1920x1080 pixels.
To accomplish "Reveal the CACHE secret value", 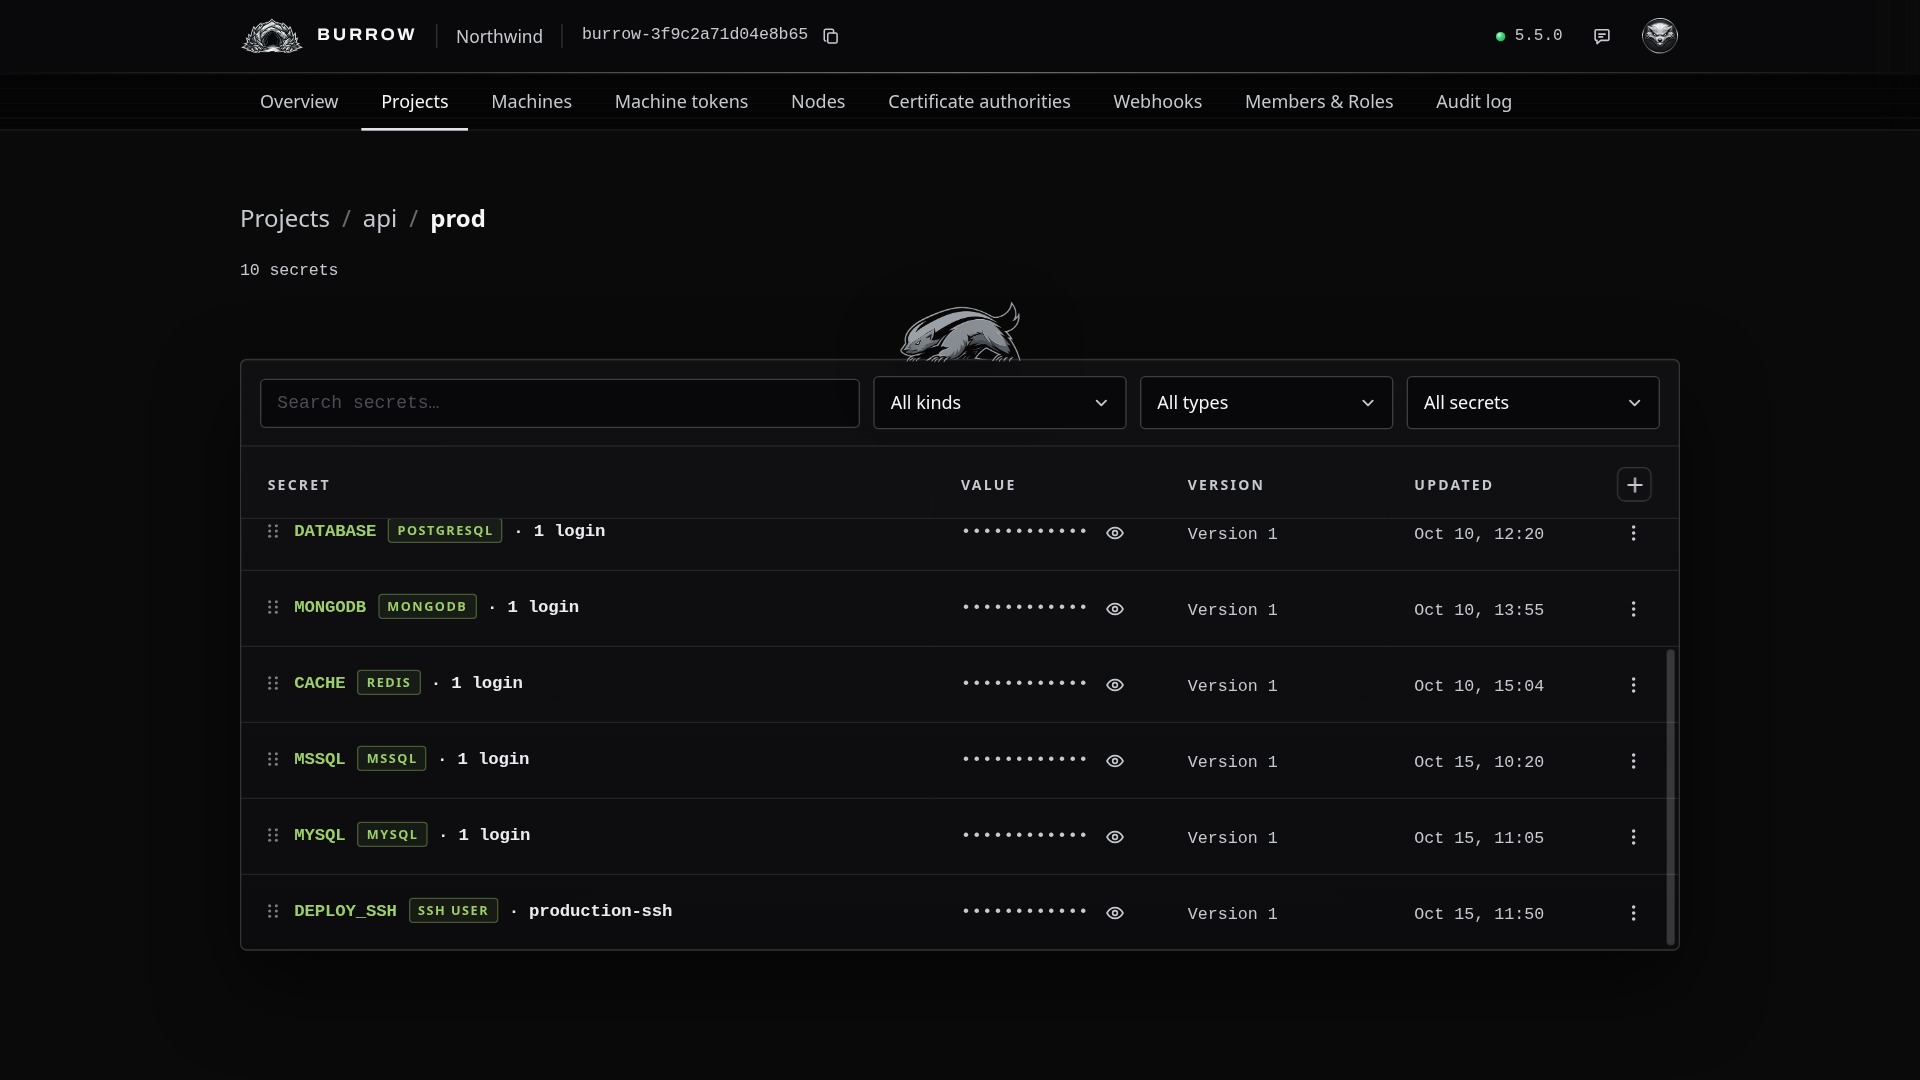I will coord(1115,685).
